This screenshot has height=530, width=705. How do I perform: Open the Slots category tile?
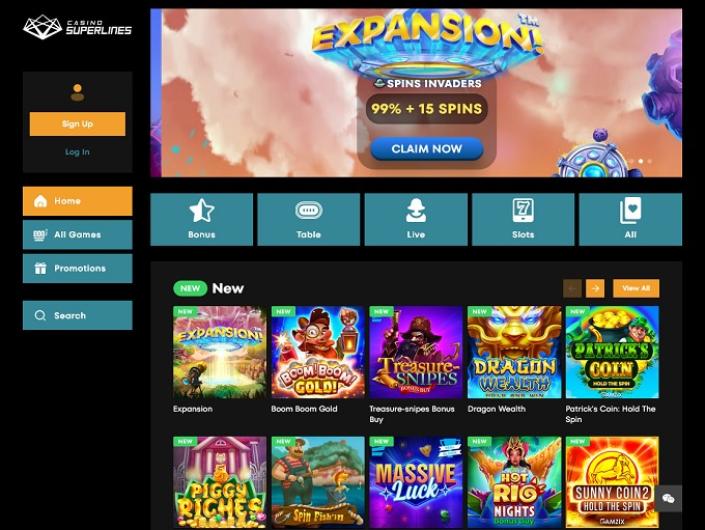click(x=523, y=219)
